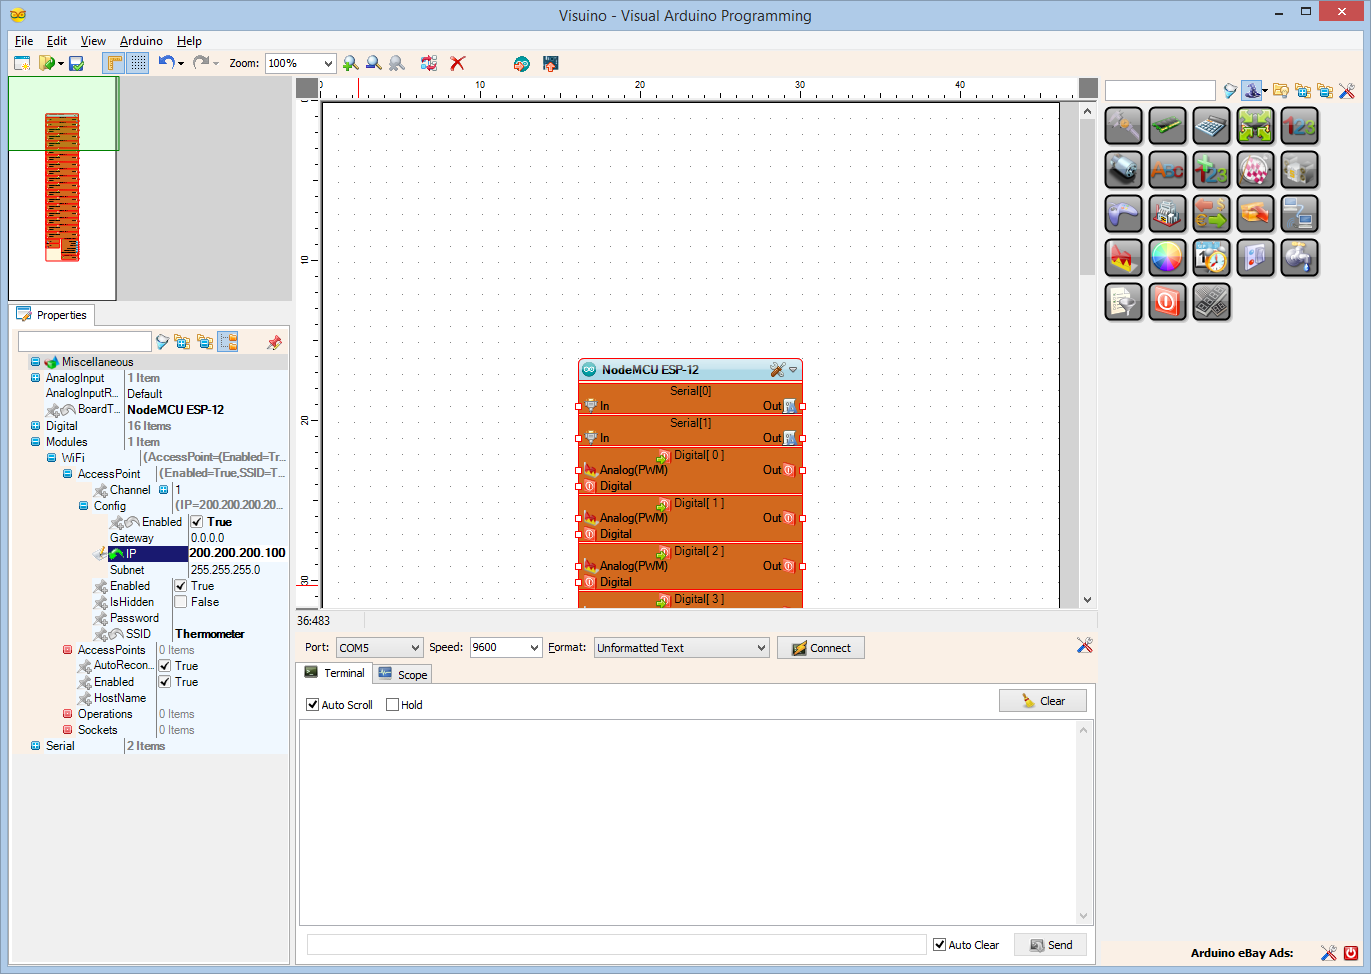Open the File menu

tap(24, 41)
